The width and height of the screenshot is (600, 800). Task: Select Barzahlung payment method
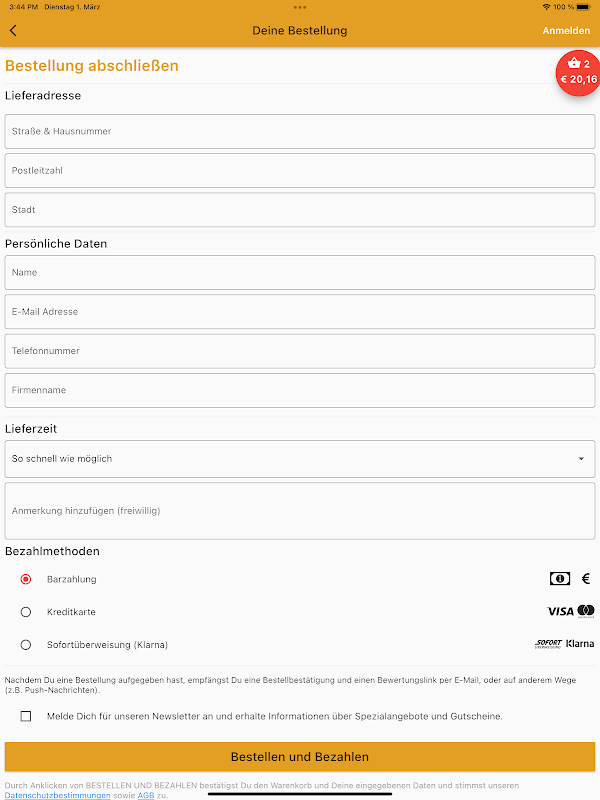point(26,579)
